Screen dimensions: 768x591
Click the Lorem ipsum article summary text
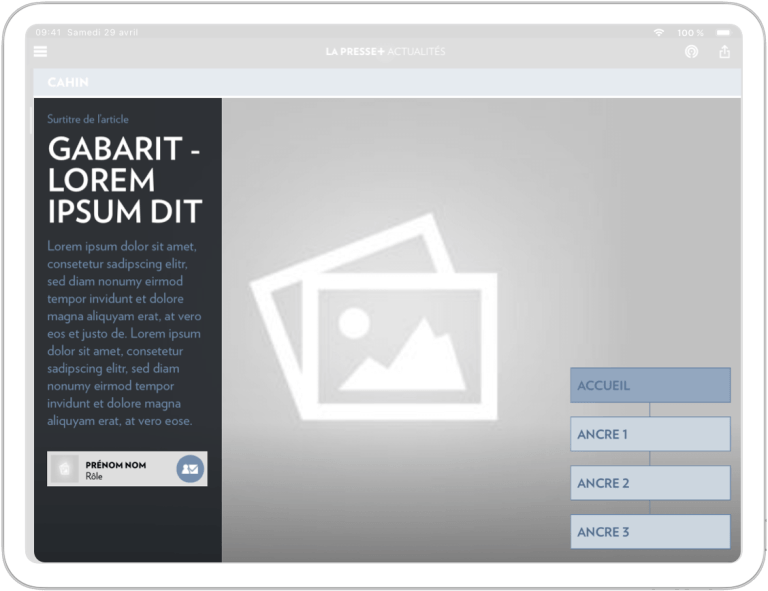coord(124,333)
